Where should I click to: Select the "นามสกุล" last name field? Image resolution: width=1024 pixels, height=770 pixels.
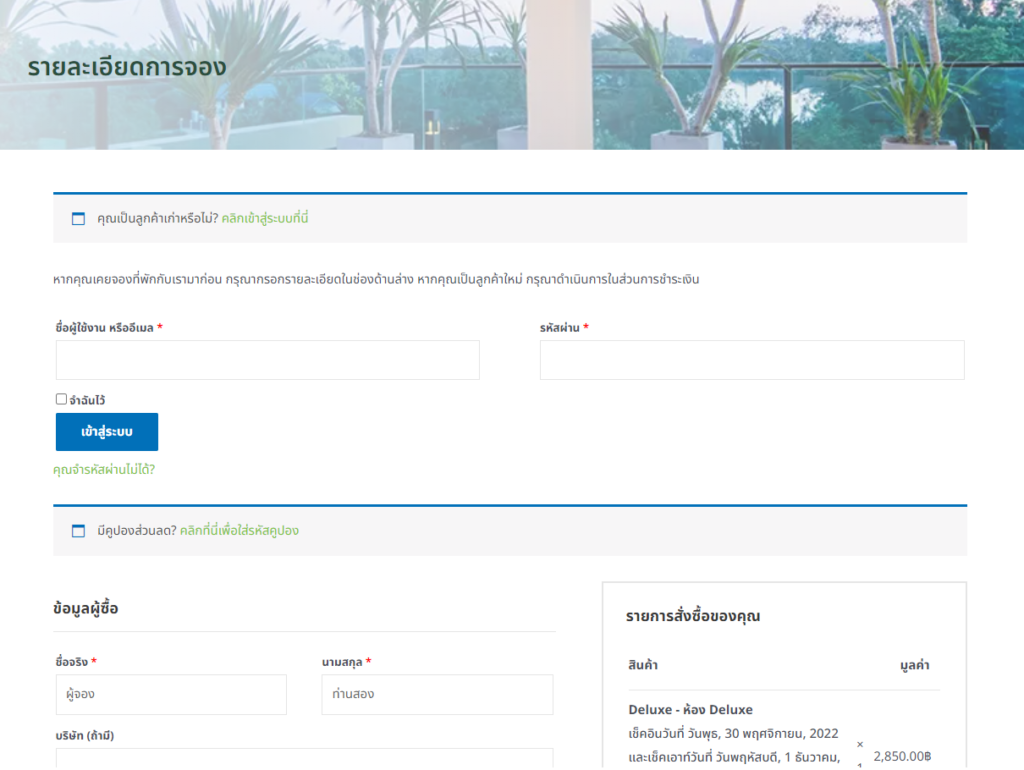tap(436, 694)
